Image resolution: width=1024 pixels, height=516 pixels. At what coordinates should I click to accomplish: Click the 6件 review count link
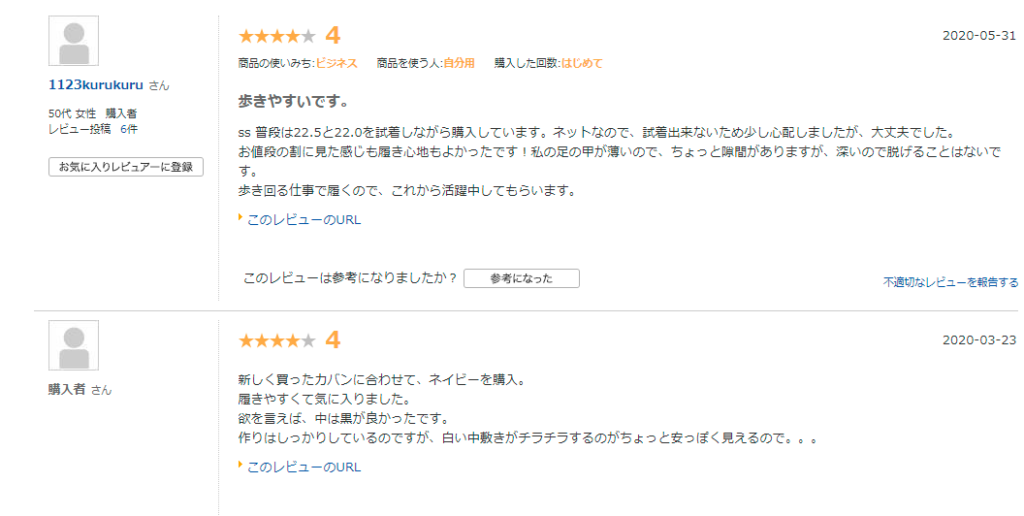point(129,129)
